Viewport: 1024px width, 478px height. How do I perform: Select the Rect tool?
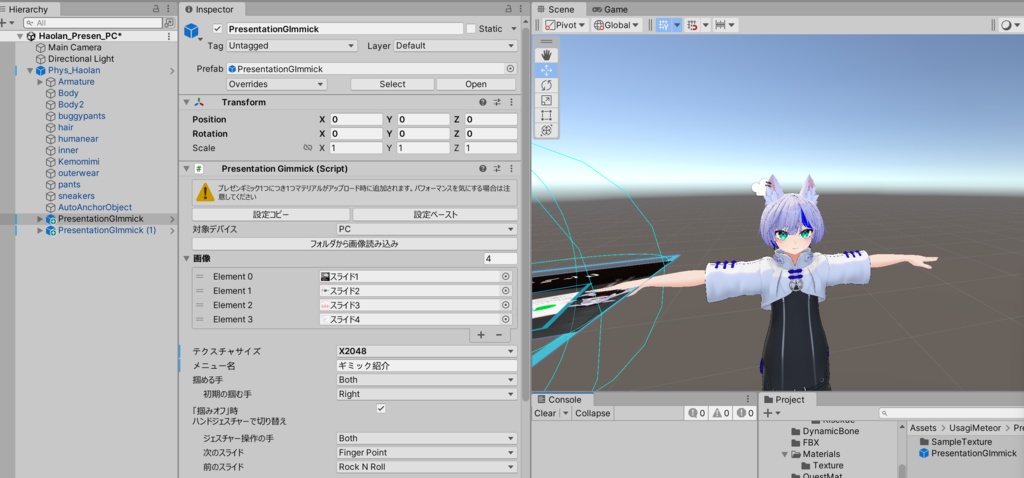547,116
